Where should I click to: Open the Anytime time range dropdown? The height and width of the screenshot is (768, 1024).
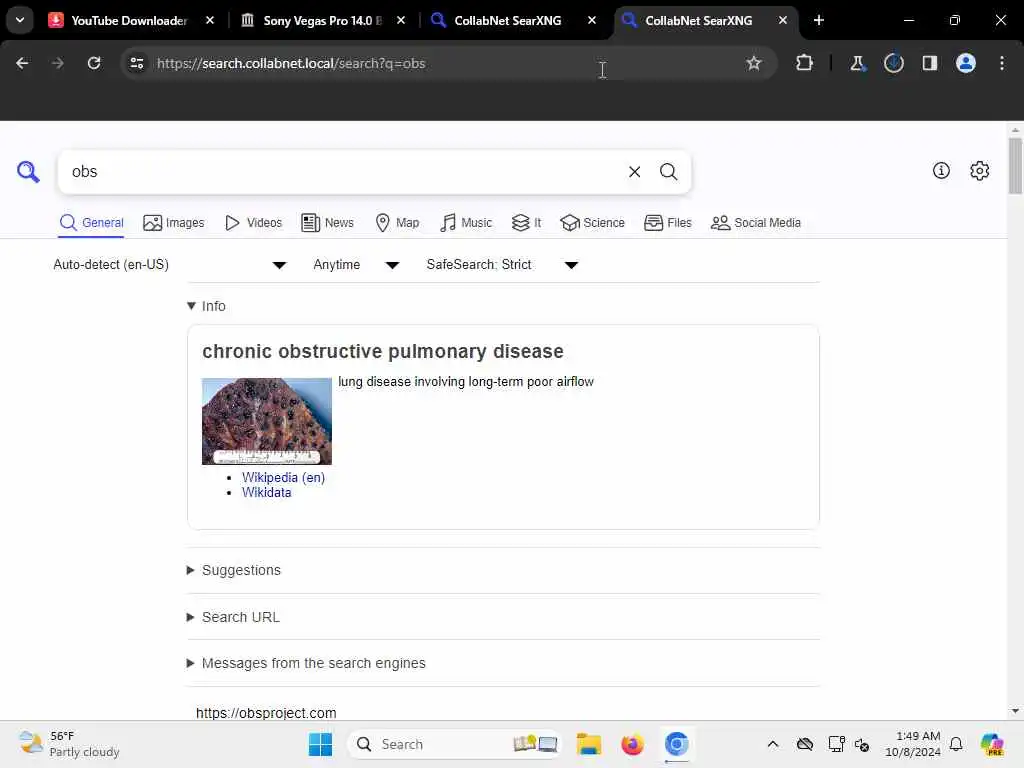356,264
